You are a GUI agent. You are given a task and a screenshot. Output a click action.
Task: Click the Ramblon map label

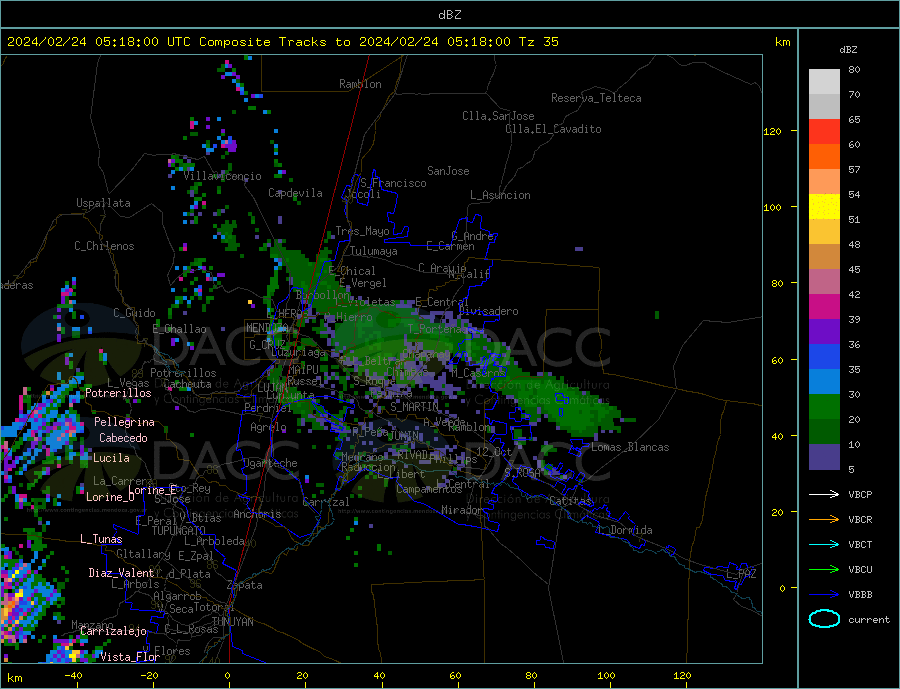tap(360, 84)
